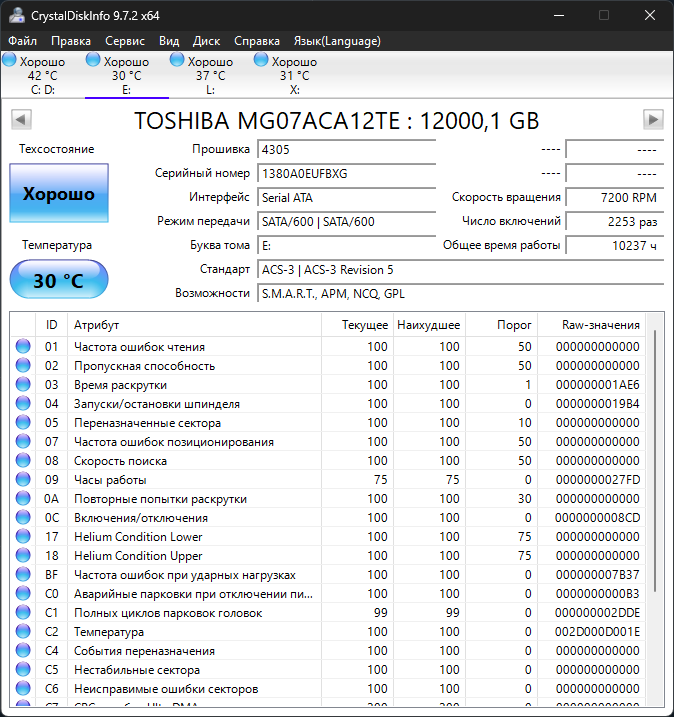Click the Raw-значения column header
The width and height of the screenshot is (674, 717).
591,325
